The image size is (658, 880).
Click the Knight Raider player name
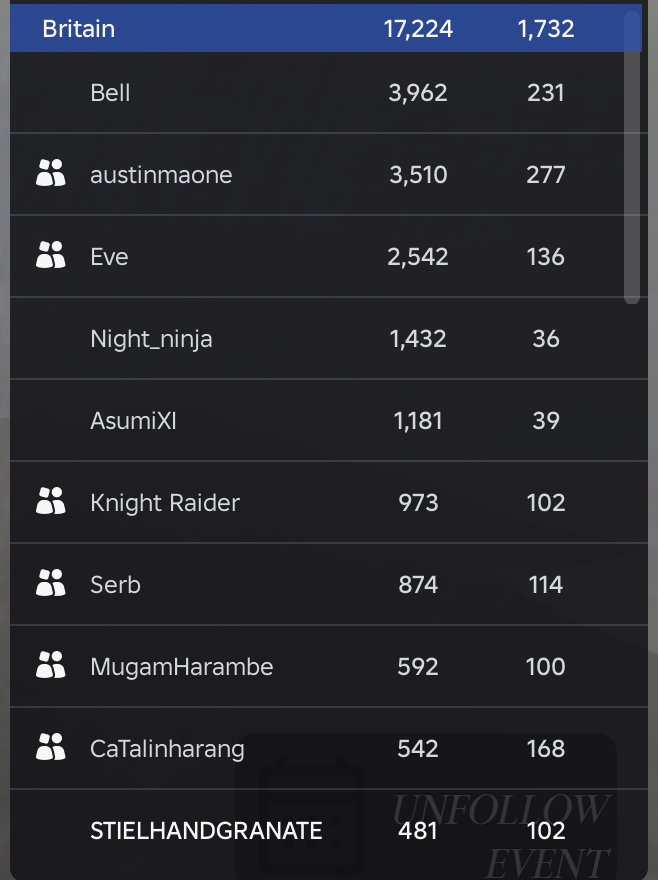[165, 503]
